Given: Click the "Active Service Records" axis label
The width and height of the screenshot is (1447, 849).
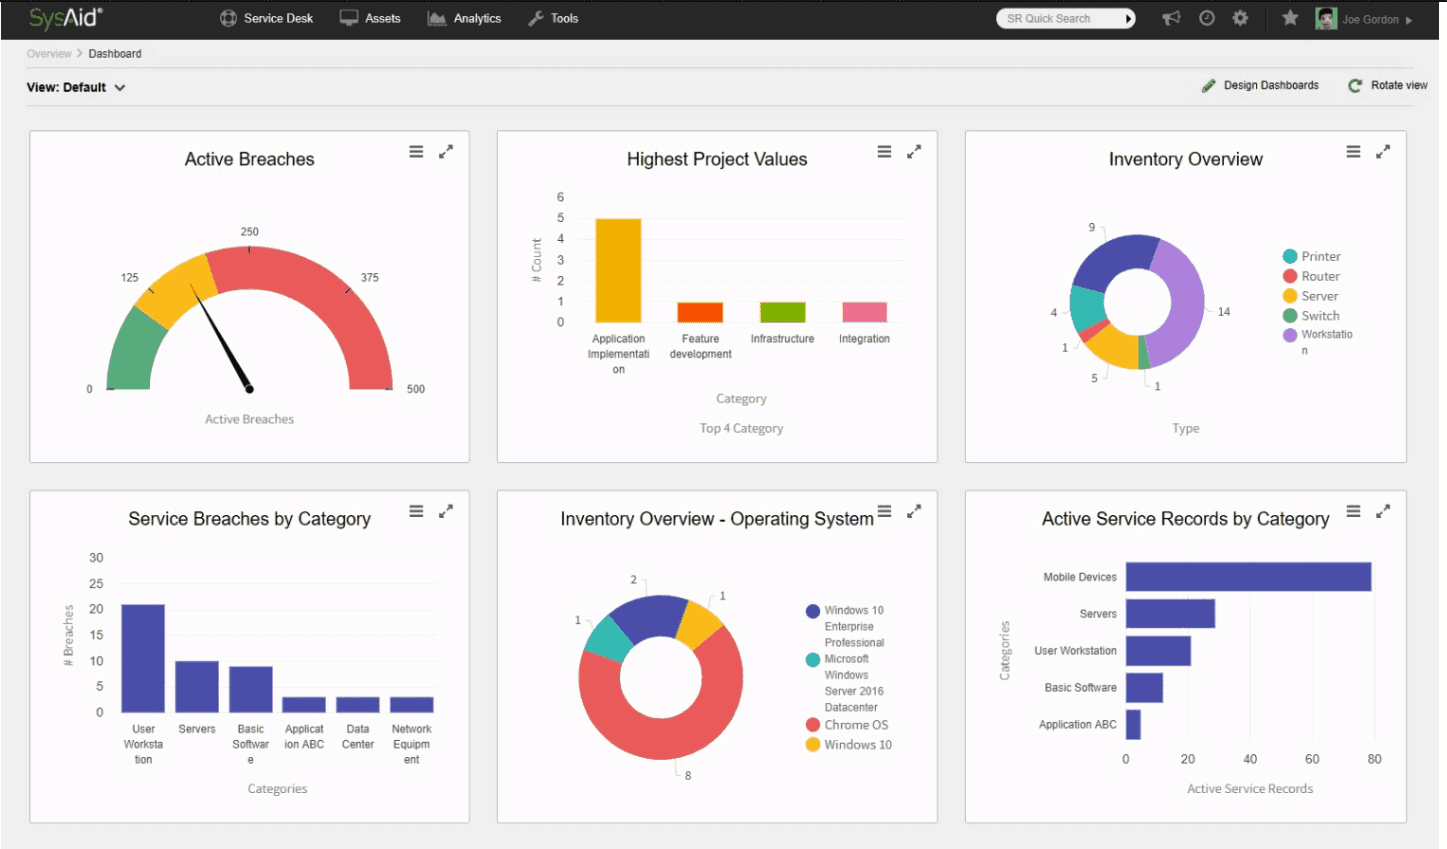Looking at the screenshot, I should (x=1250, y=789).
